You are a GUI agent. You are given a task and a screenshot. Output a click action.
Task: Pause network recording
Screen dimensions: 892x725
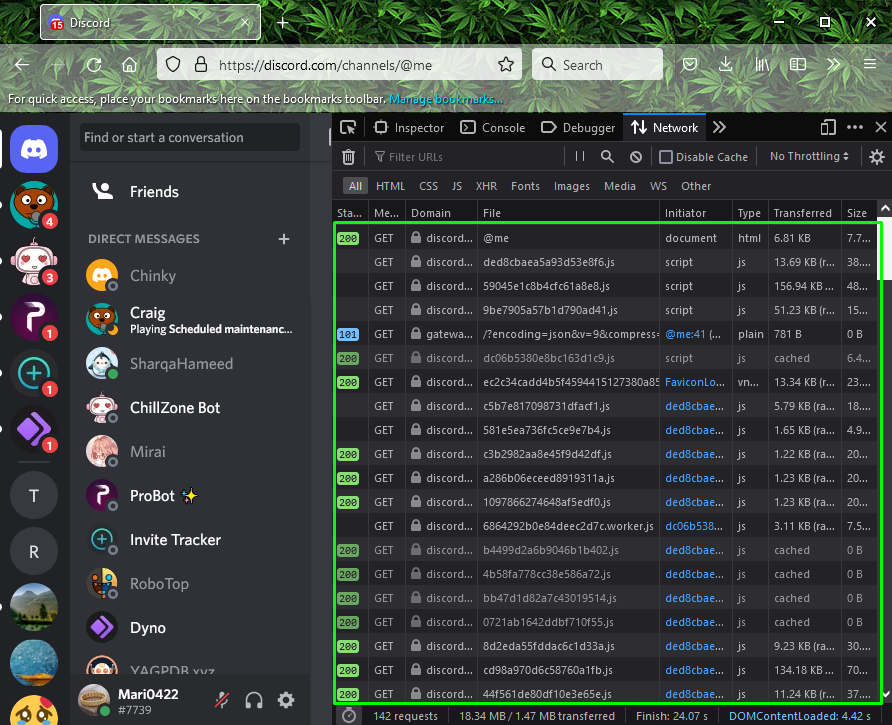click(x=580, y=156)
